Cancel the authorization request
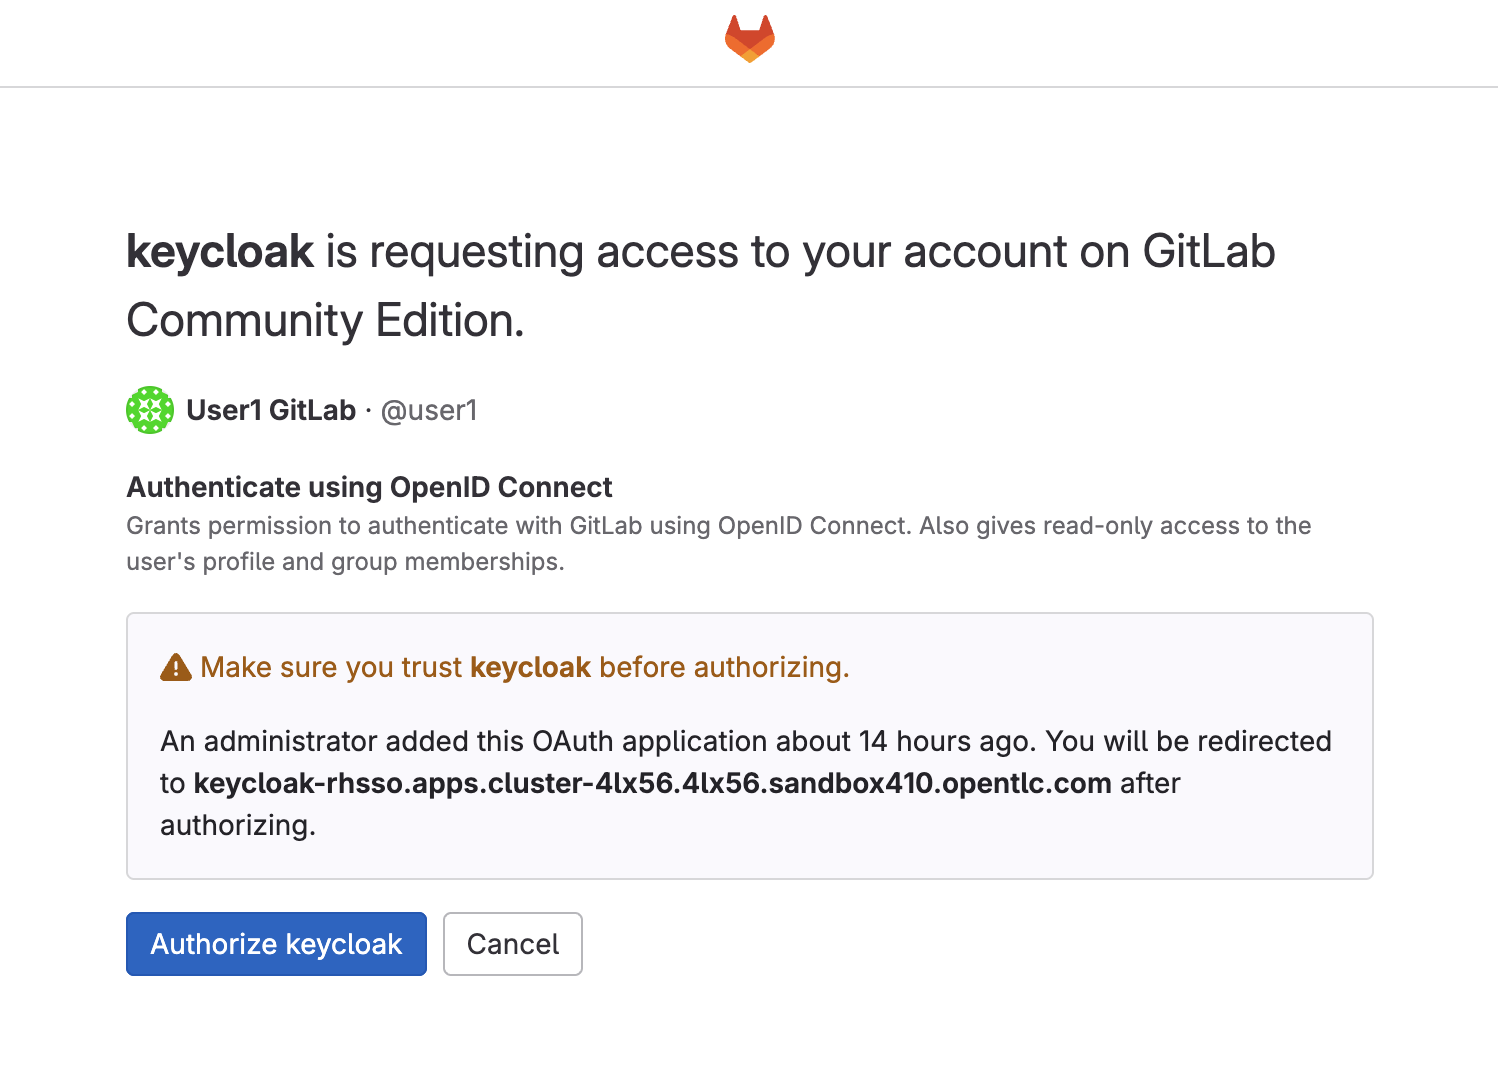Screen dimensions: 1498x1076 (513, 944)
